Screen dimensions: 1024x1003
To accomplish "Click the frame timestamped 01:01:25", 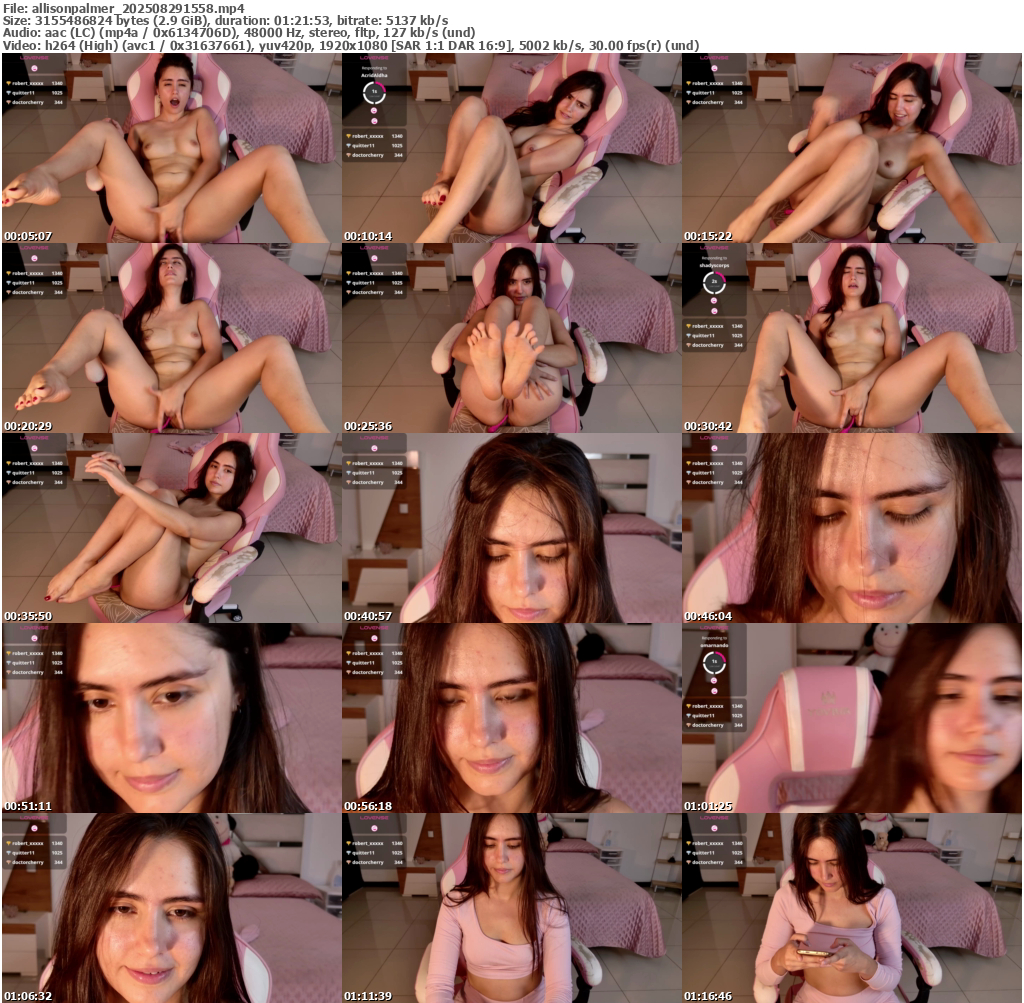I will pyautogui.click(x=851, y=718).
